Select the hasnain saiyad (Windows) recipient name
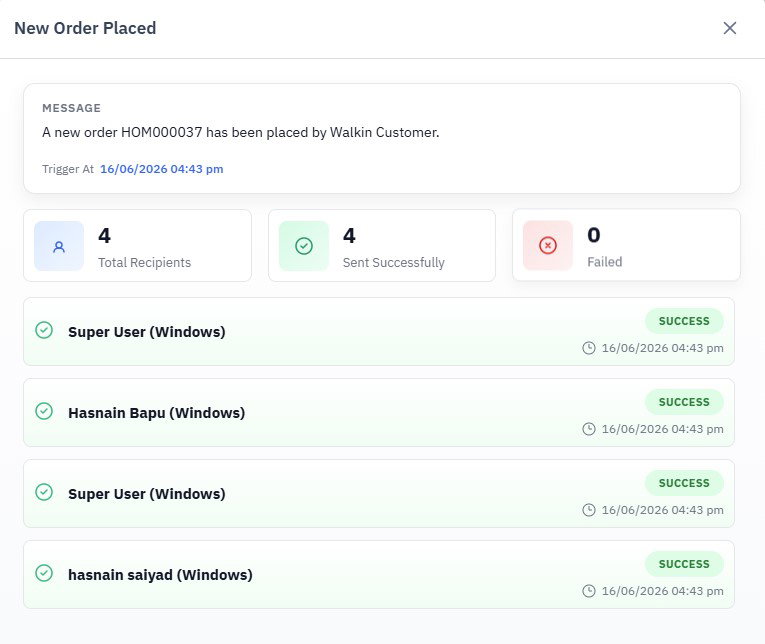Image resolution: width=765 pixels, height=644 pixels. (x=161, y=575)
